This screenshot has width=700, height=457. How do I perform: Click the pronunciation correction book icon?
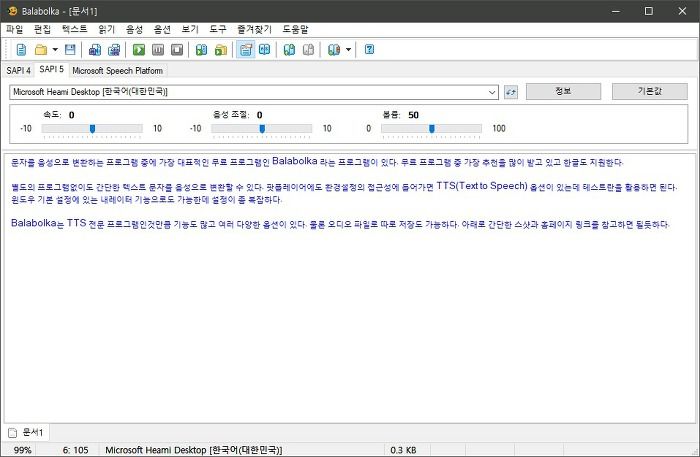point(265,50)
